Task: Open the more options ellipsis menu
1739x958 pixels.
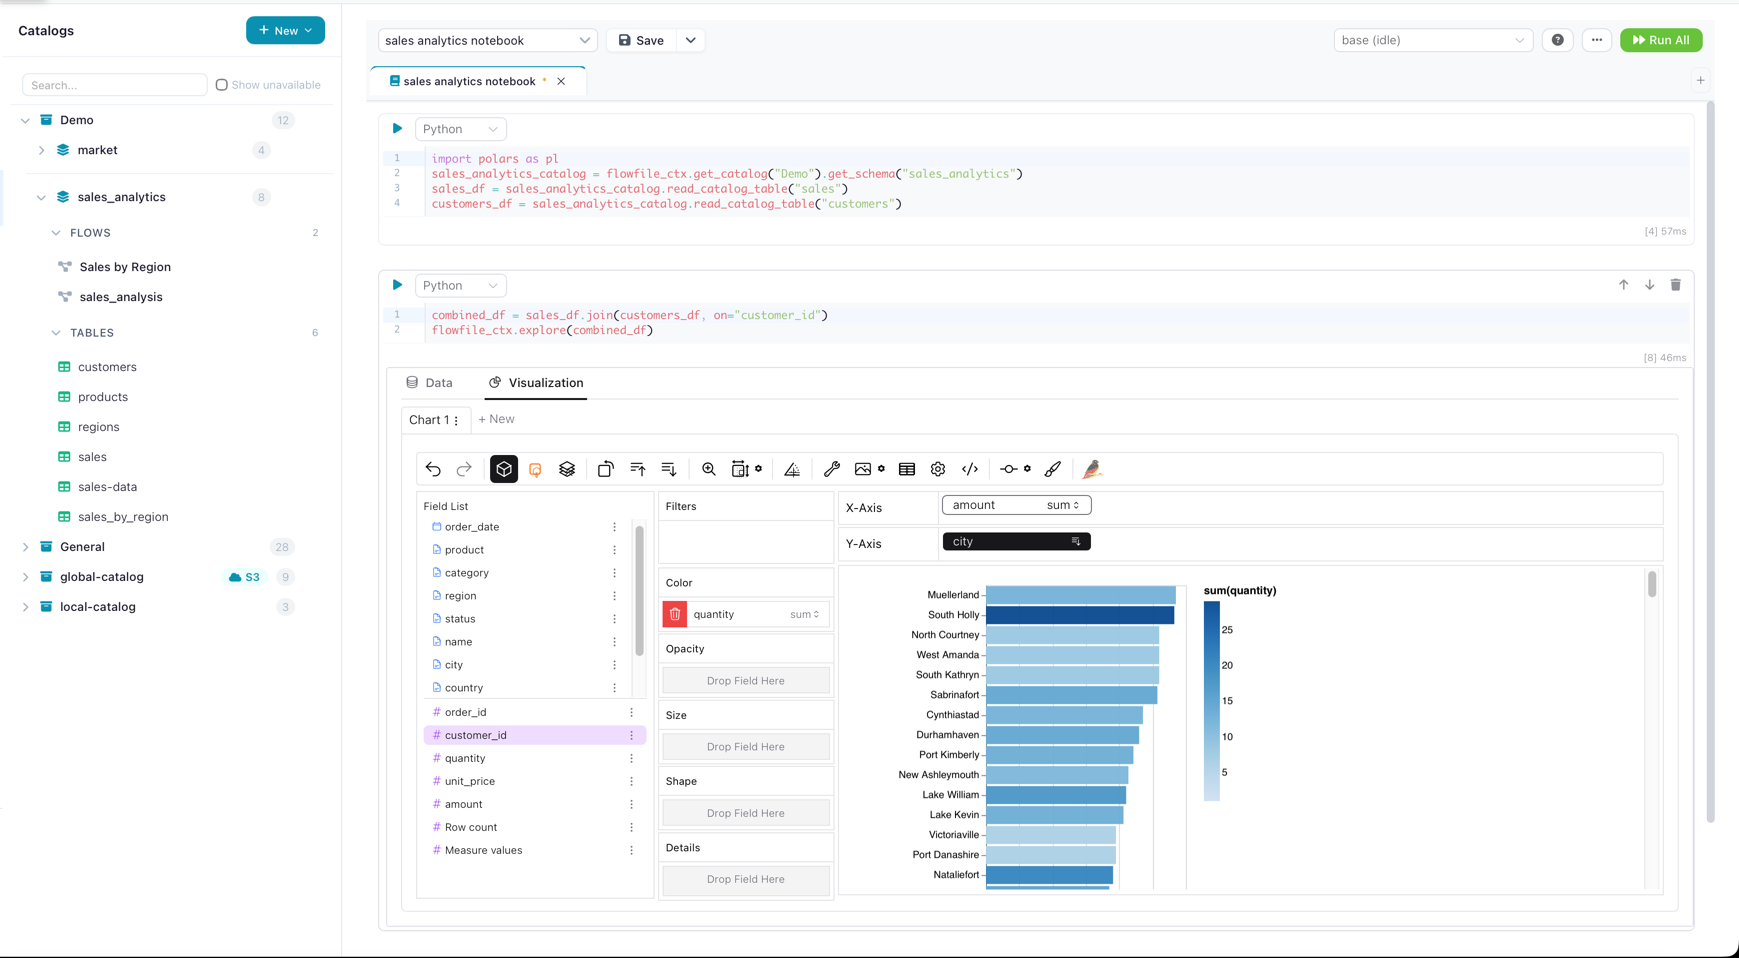Action: click(x=1597, y=40)
